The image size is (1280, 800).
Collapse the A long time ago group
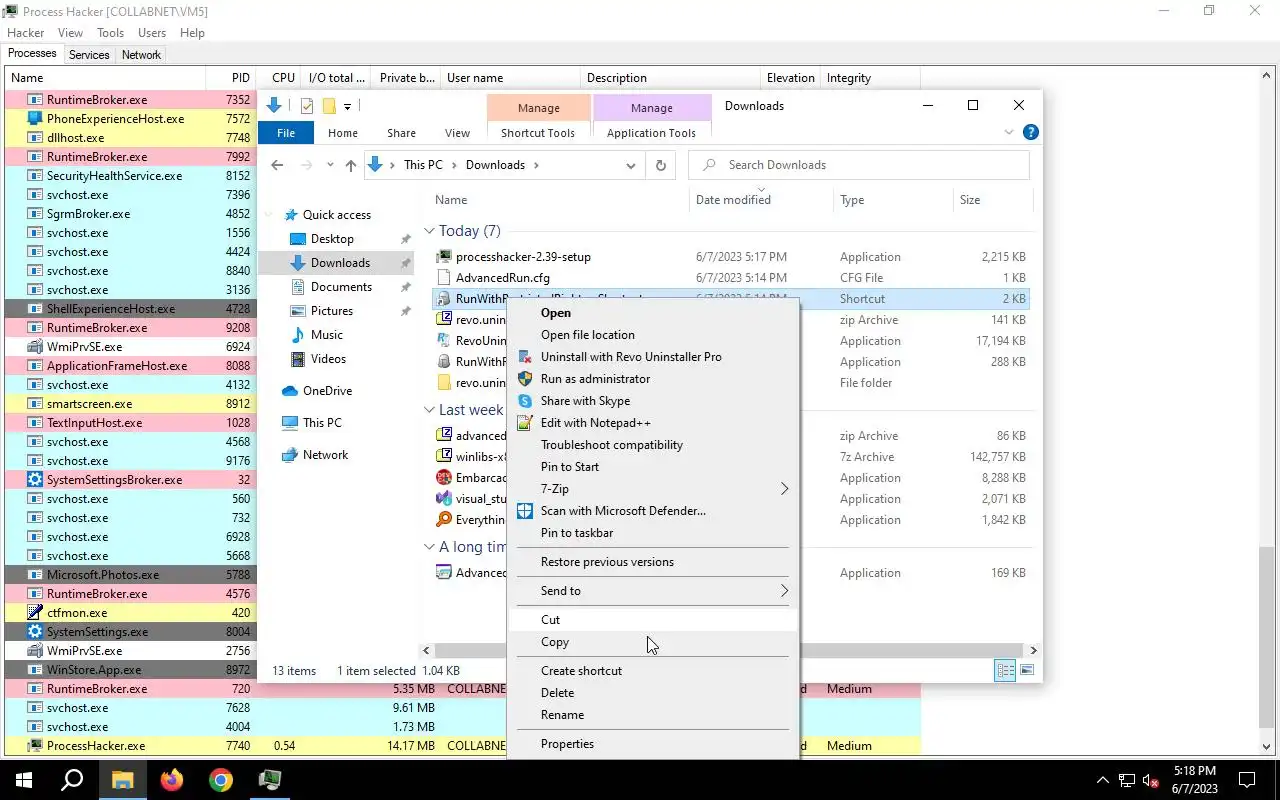pos(429,547)
